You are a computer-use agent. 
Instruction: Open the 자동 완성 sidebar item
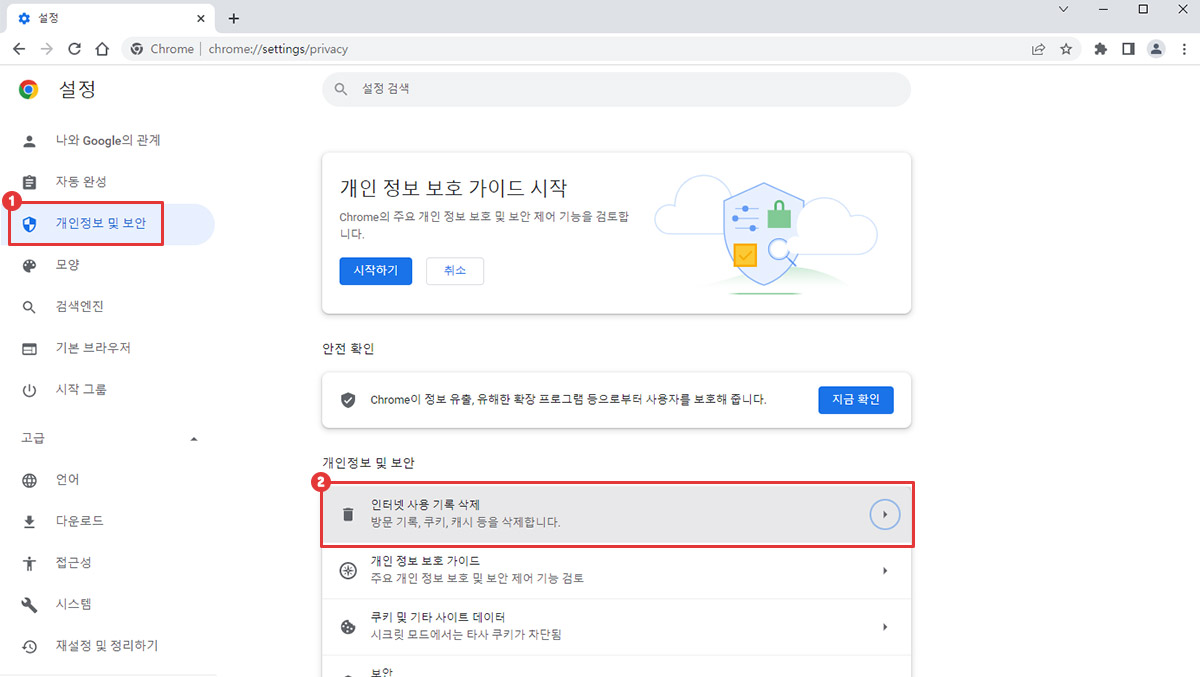tap(81, 182)
